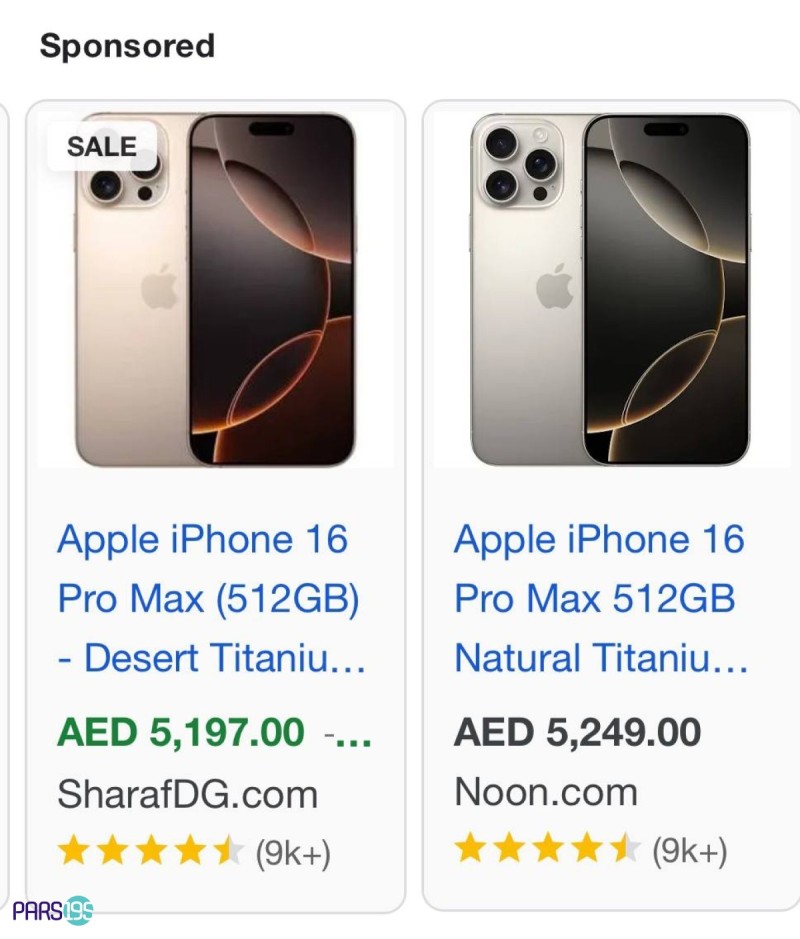The width and height of the screenshot is (800, 939).
Task: Open the (9k+) reviews for Noon listing
Action: [x=689, y=850]
